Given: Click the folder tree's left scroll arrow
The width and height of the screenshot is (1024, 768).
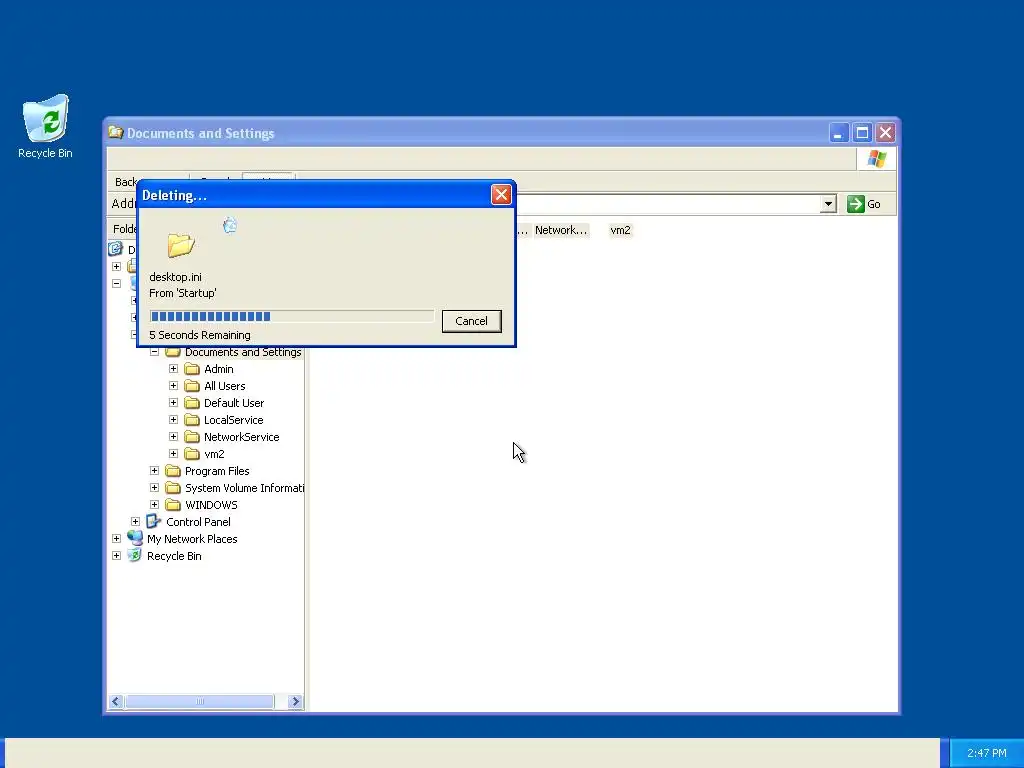Looking at the screenshot, I should pyautogui.click(x=116, y=701).
